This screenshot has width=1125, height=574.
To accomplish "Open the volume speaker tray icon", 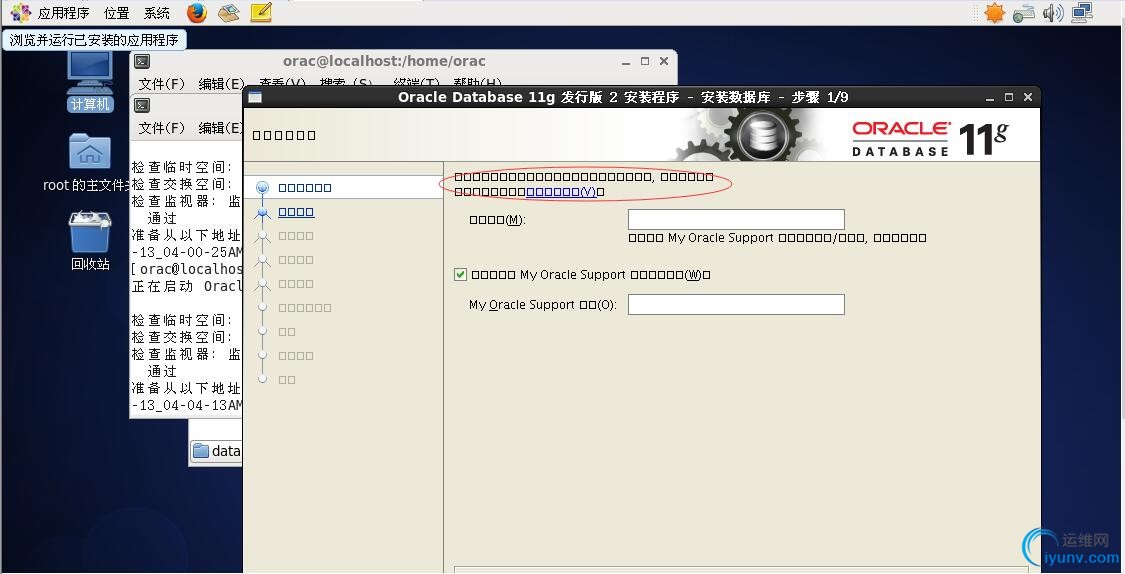I will point(1053,12).
